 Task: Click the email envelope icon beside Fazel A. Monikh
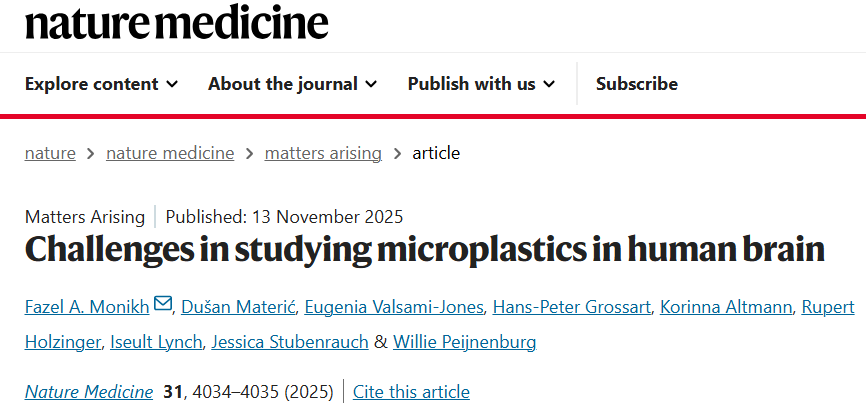click(x=163, y=304)
